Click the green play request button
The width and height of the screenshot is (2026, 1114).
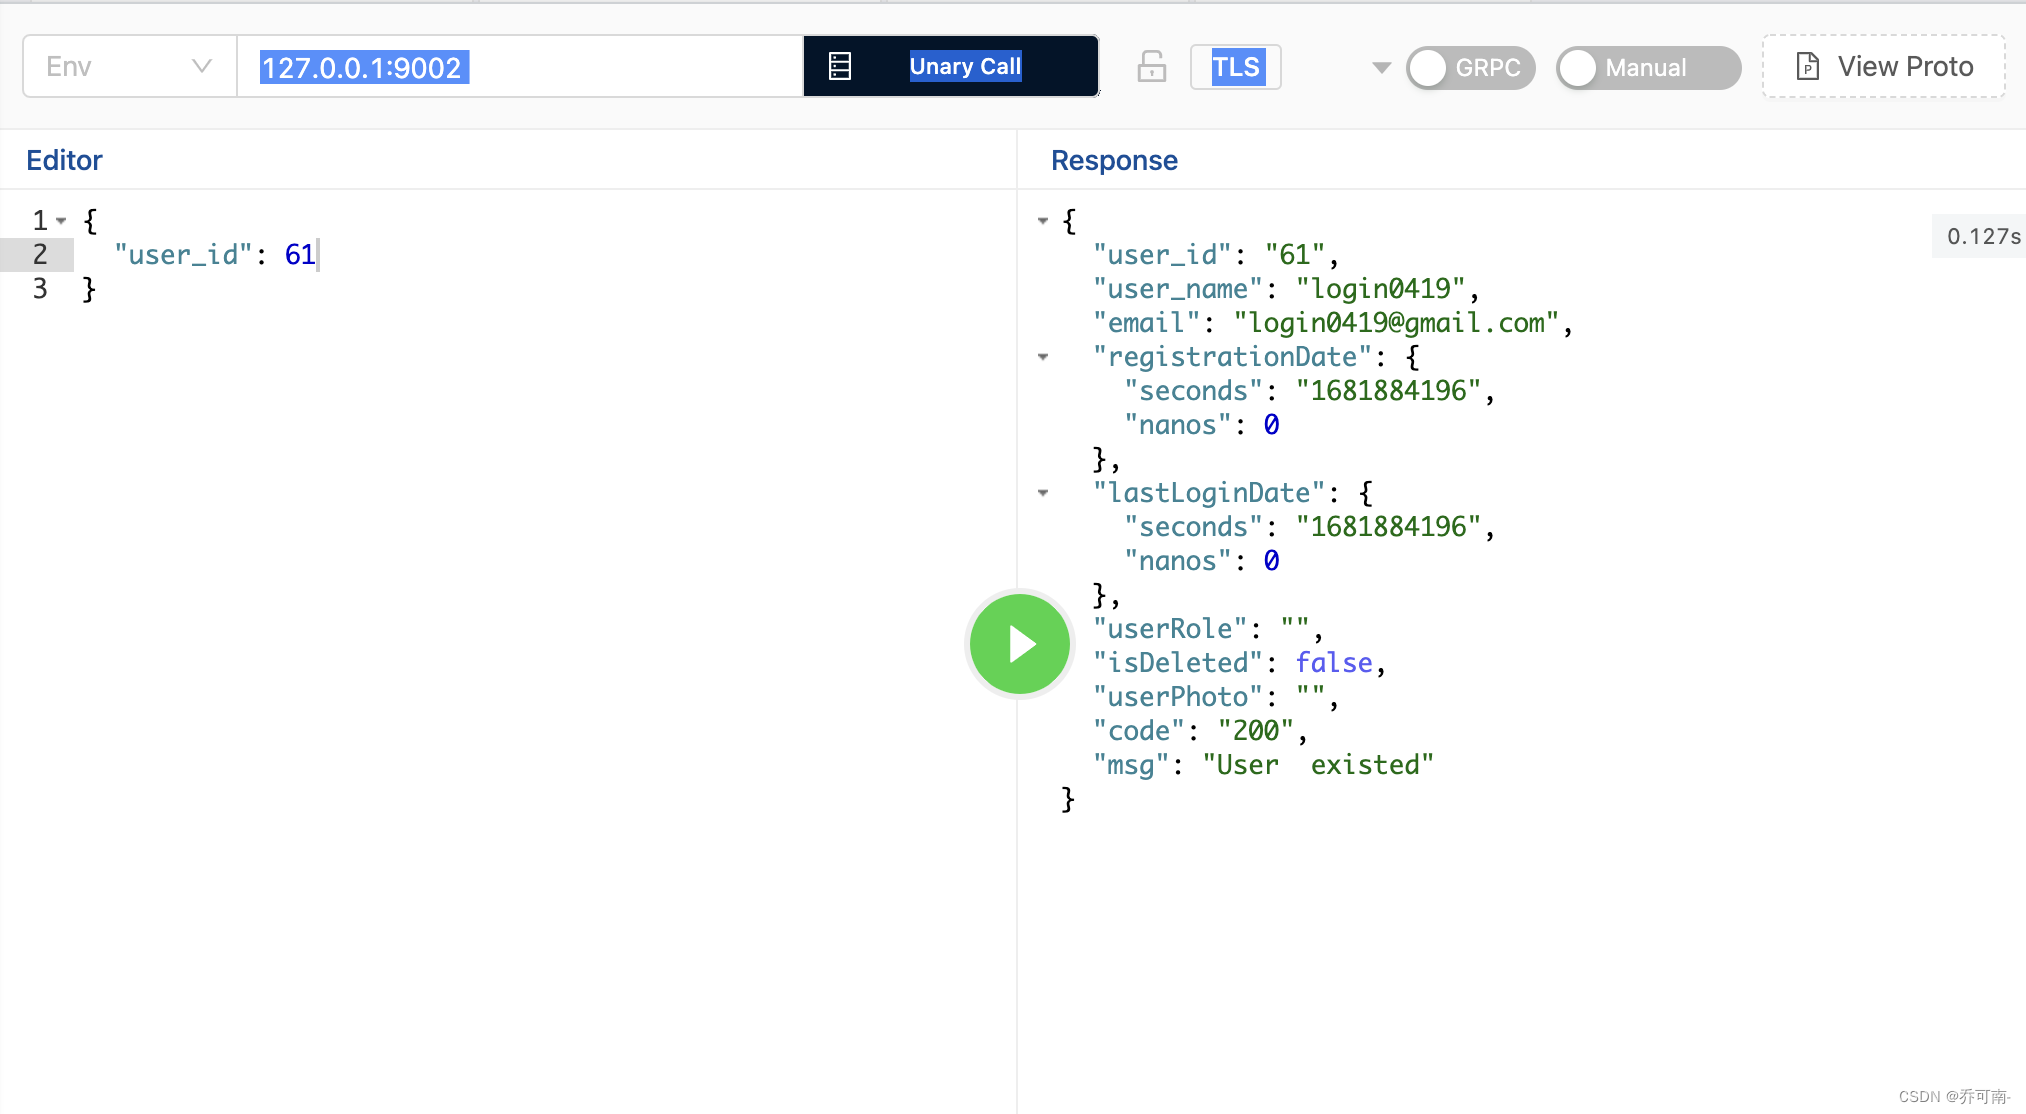pos(1019,644)
